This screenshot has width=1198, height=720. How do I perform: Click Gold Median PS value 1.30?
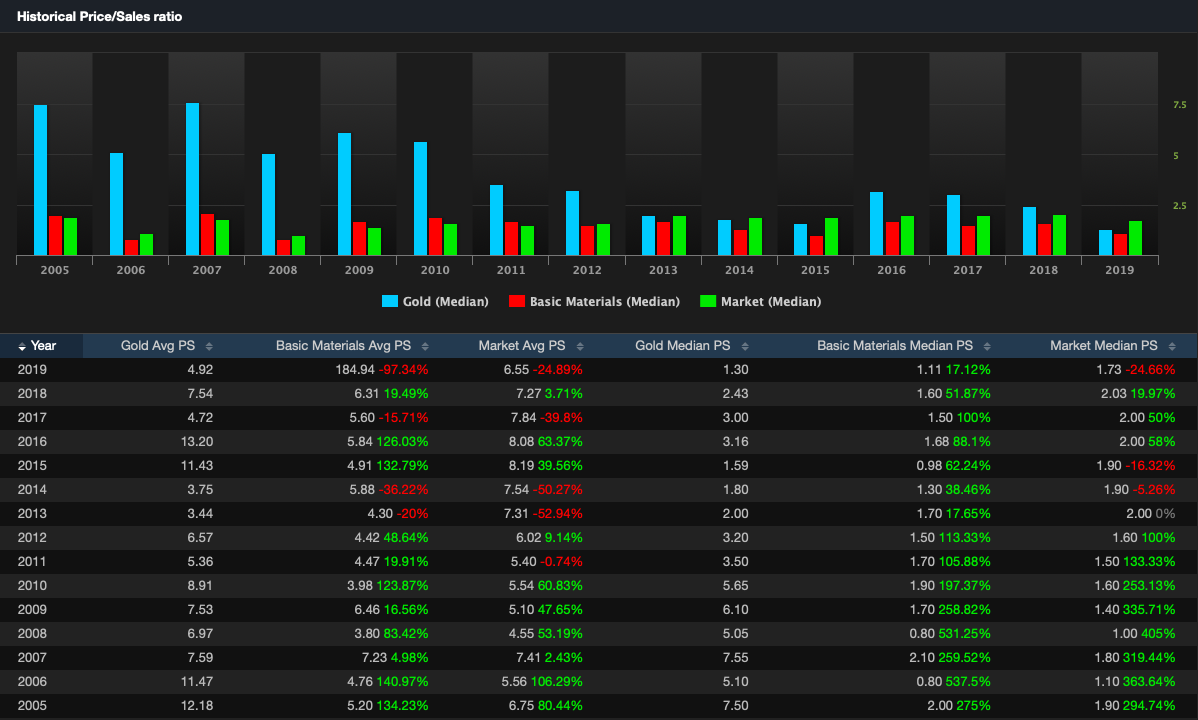click(736, 370)
